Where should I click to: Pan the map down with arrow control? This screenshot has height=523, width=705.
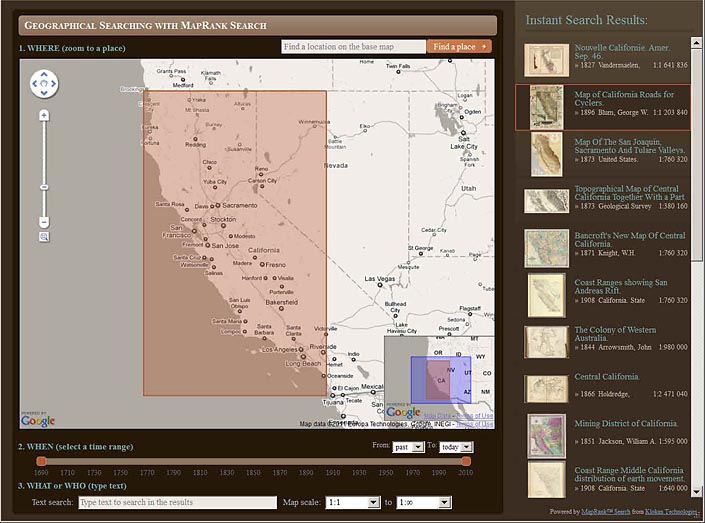tap(44, 93)
